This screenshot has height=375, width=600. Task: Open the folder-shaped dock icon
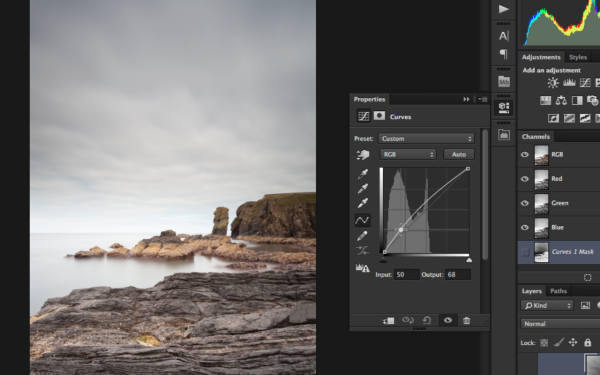click(x=504, y=134)
